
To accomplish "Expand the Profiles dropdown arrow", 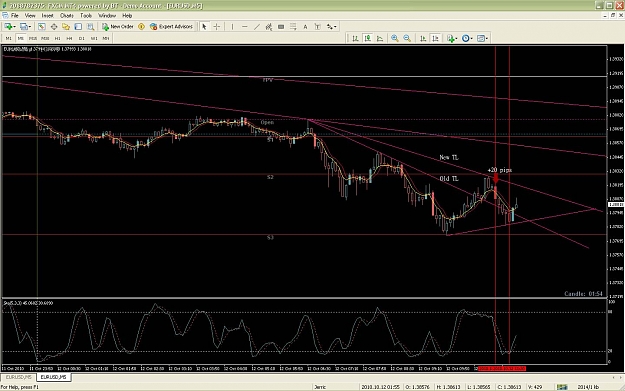I will (x=31, y=27).
